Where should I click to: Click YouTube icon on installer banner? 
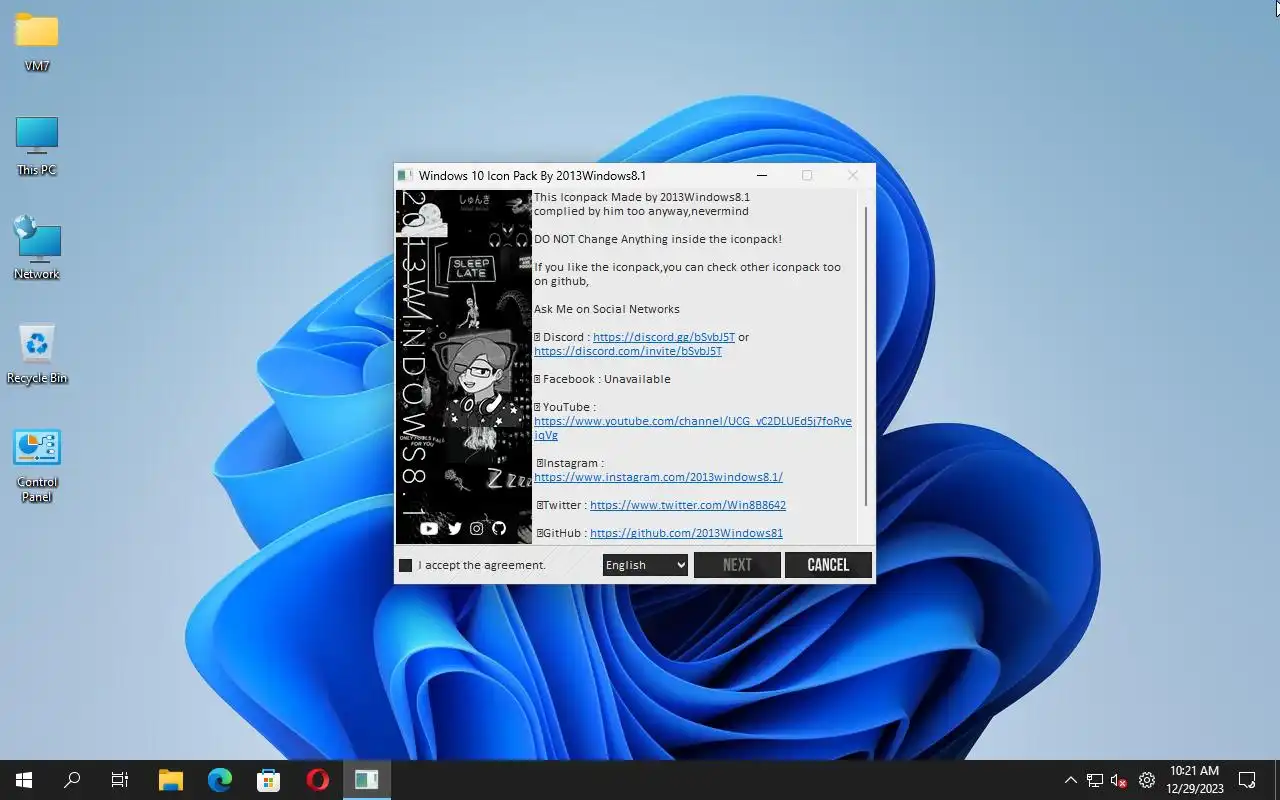coord(429,528)
